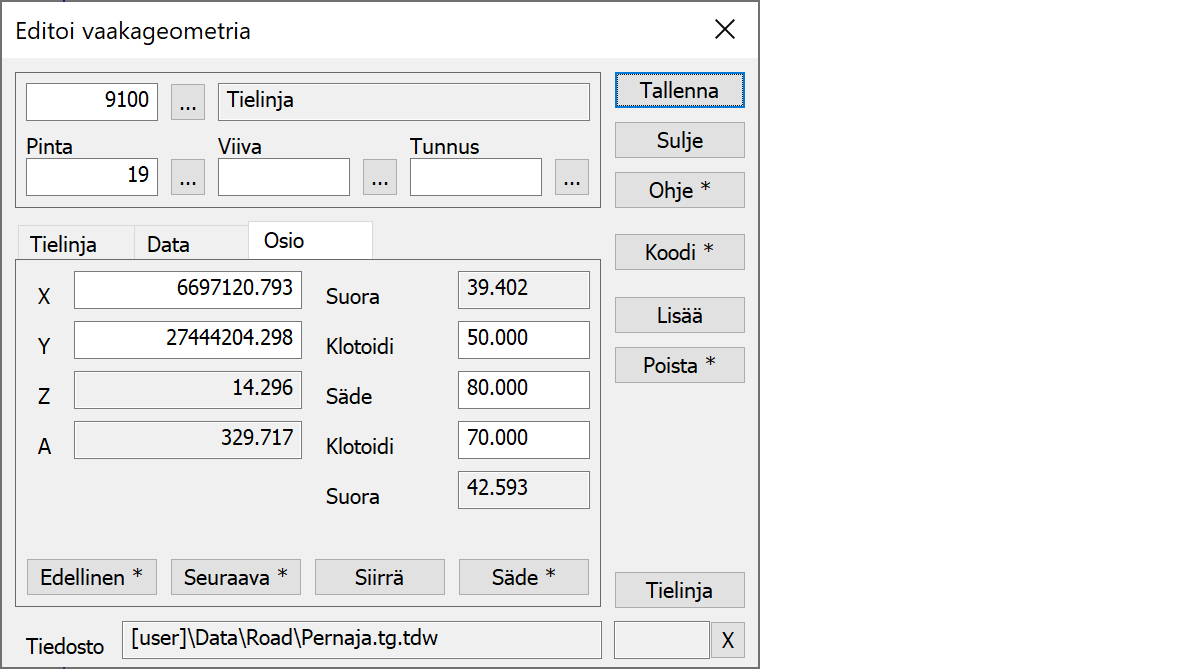This screenshot has height=669, width=1200.
Task: Open help with Ohje button
Action: 679,190
